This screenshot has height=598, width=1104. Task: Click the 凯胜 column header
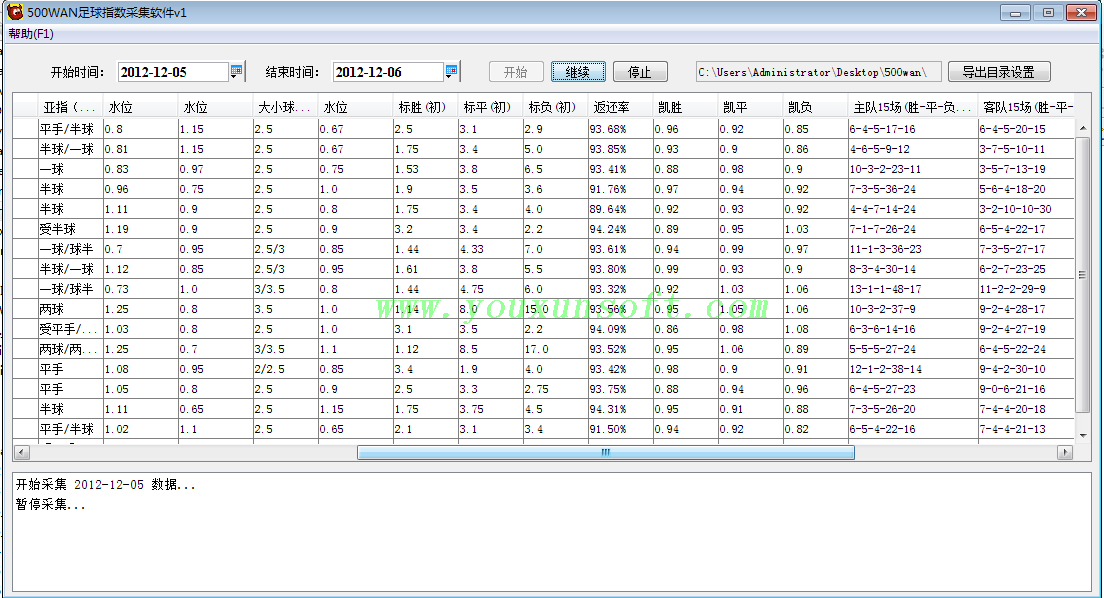[x=686, y=107]
